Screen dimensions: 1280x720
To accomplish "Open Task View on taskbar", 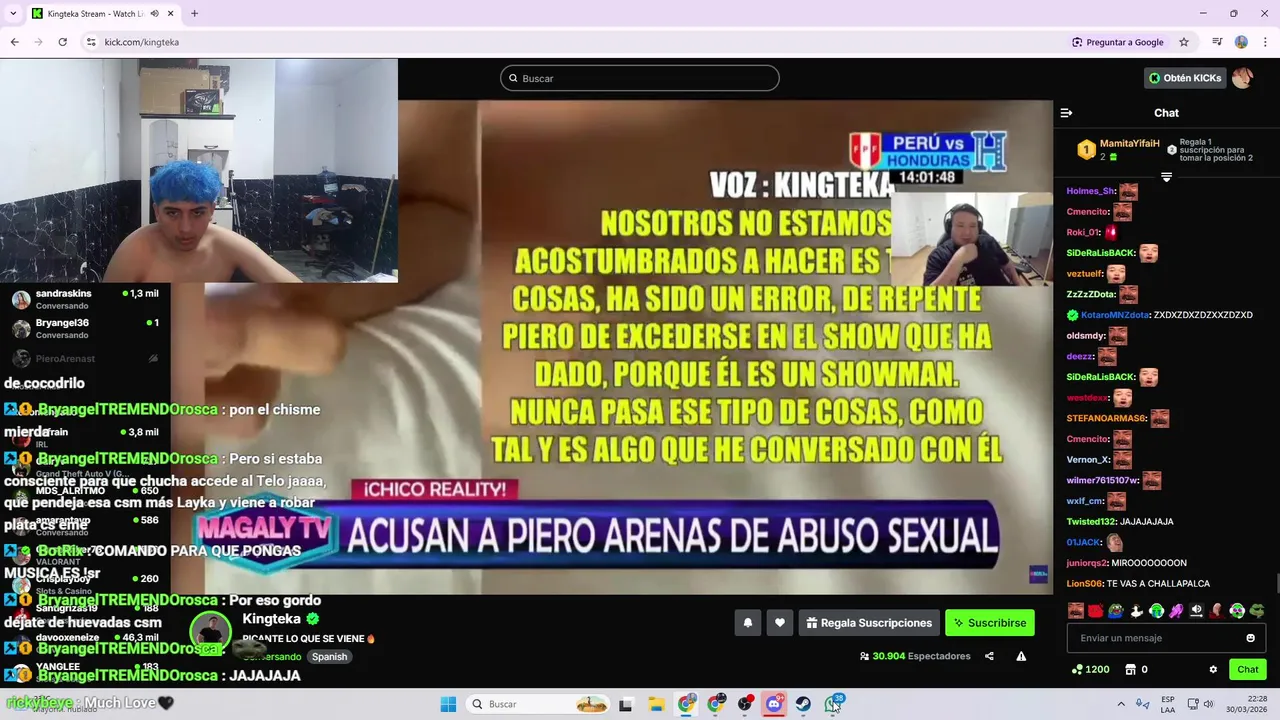I will tap(625, 704).
